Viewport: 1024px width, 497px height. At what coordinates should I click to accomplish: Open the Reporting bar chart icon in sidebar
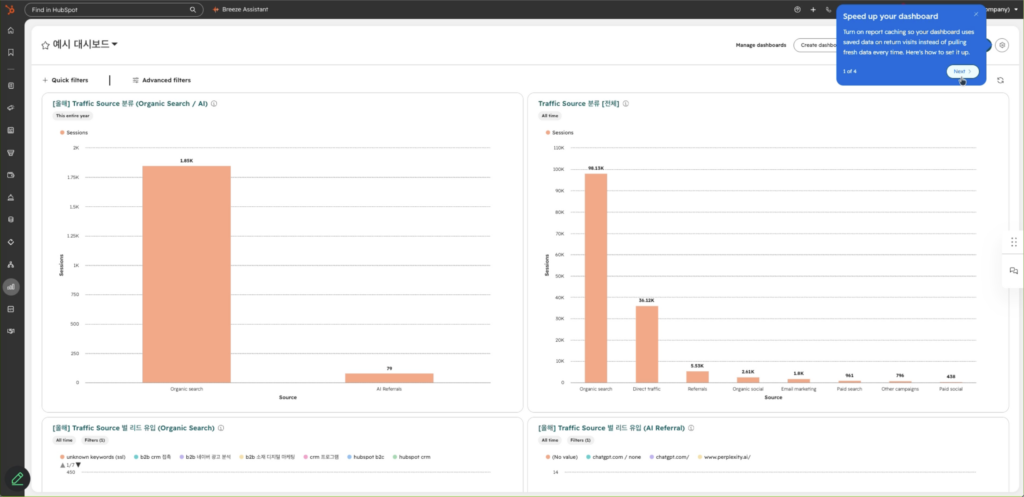[x=11, y=287]
